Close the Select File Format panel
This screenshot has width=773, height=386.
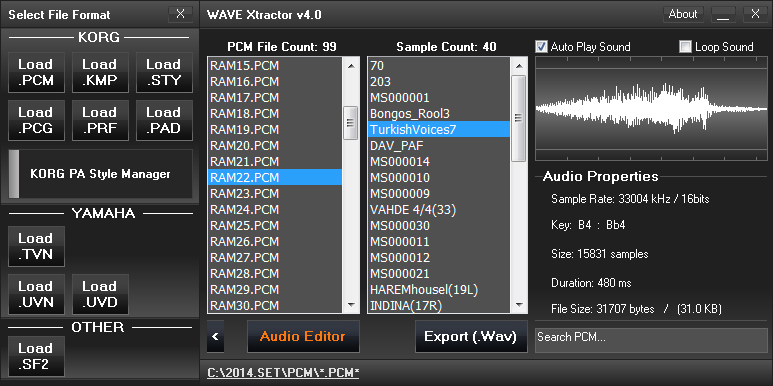(180, 14)
